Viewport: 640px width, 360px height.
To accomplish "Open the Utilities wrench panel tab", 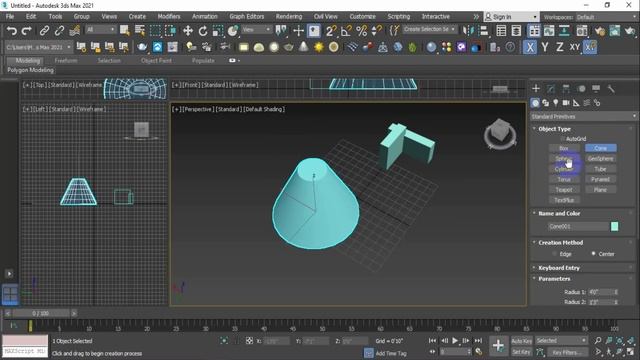I will tap(611, 89).
